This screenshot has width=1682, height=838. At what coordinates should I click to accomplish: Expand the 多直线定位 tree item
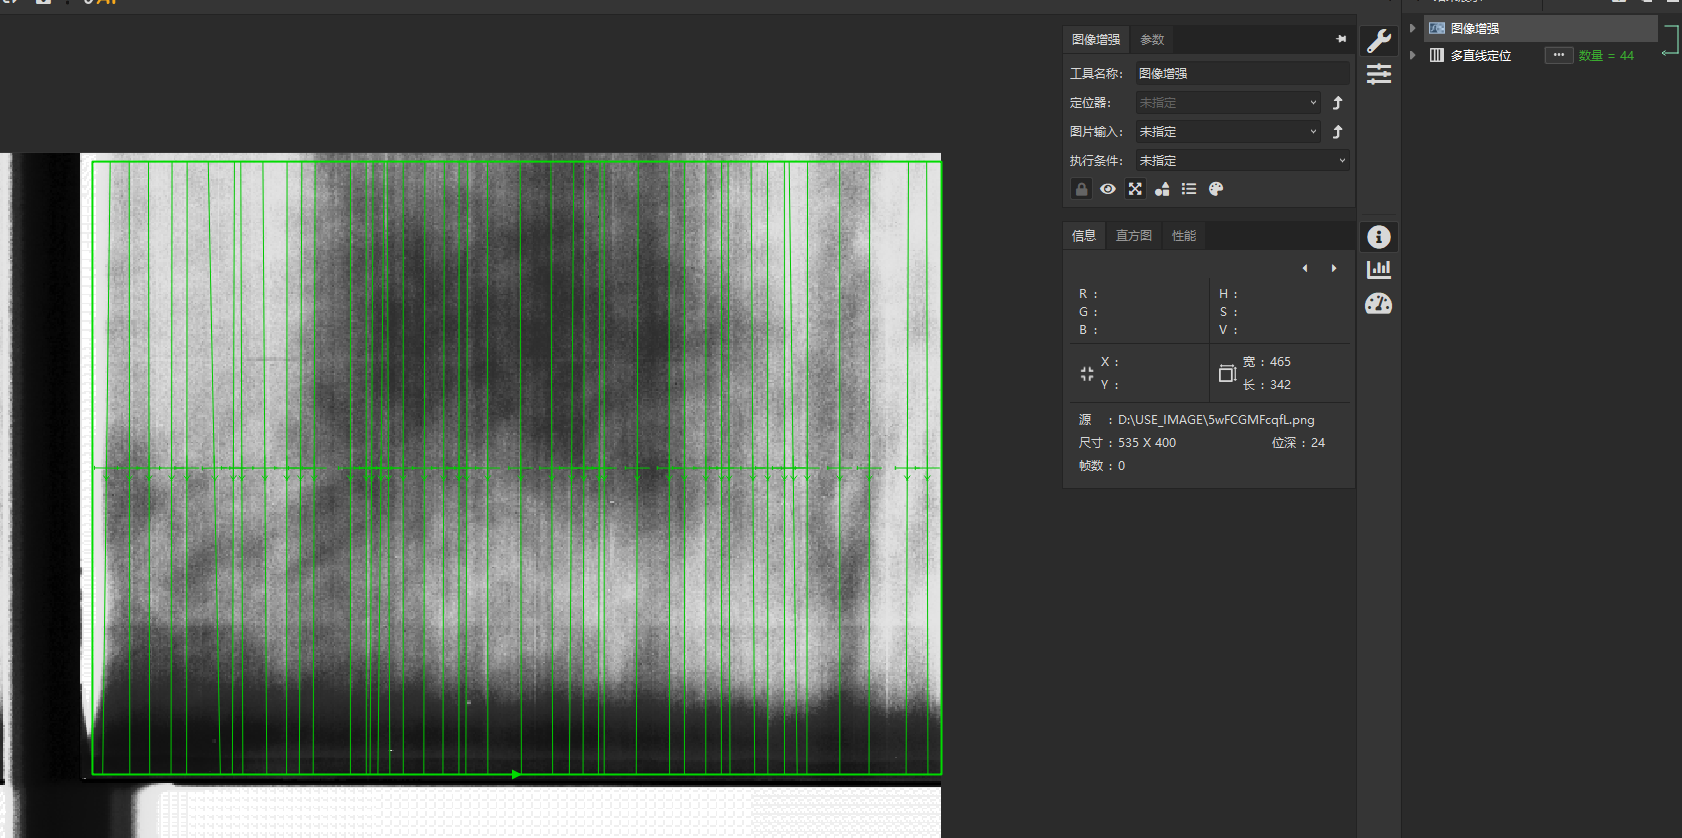1413,55
